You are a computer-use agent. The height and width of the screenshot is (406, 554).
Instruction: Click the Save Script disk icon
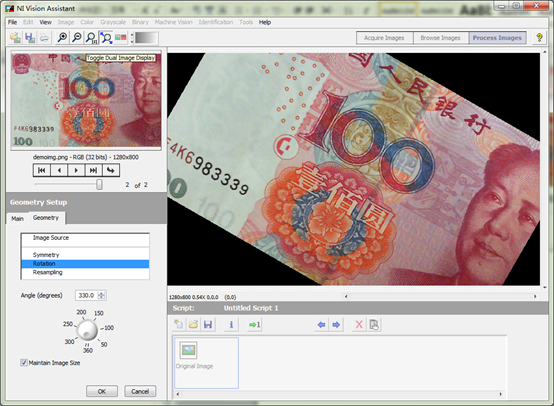tap(208, 324)
